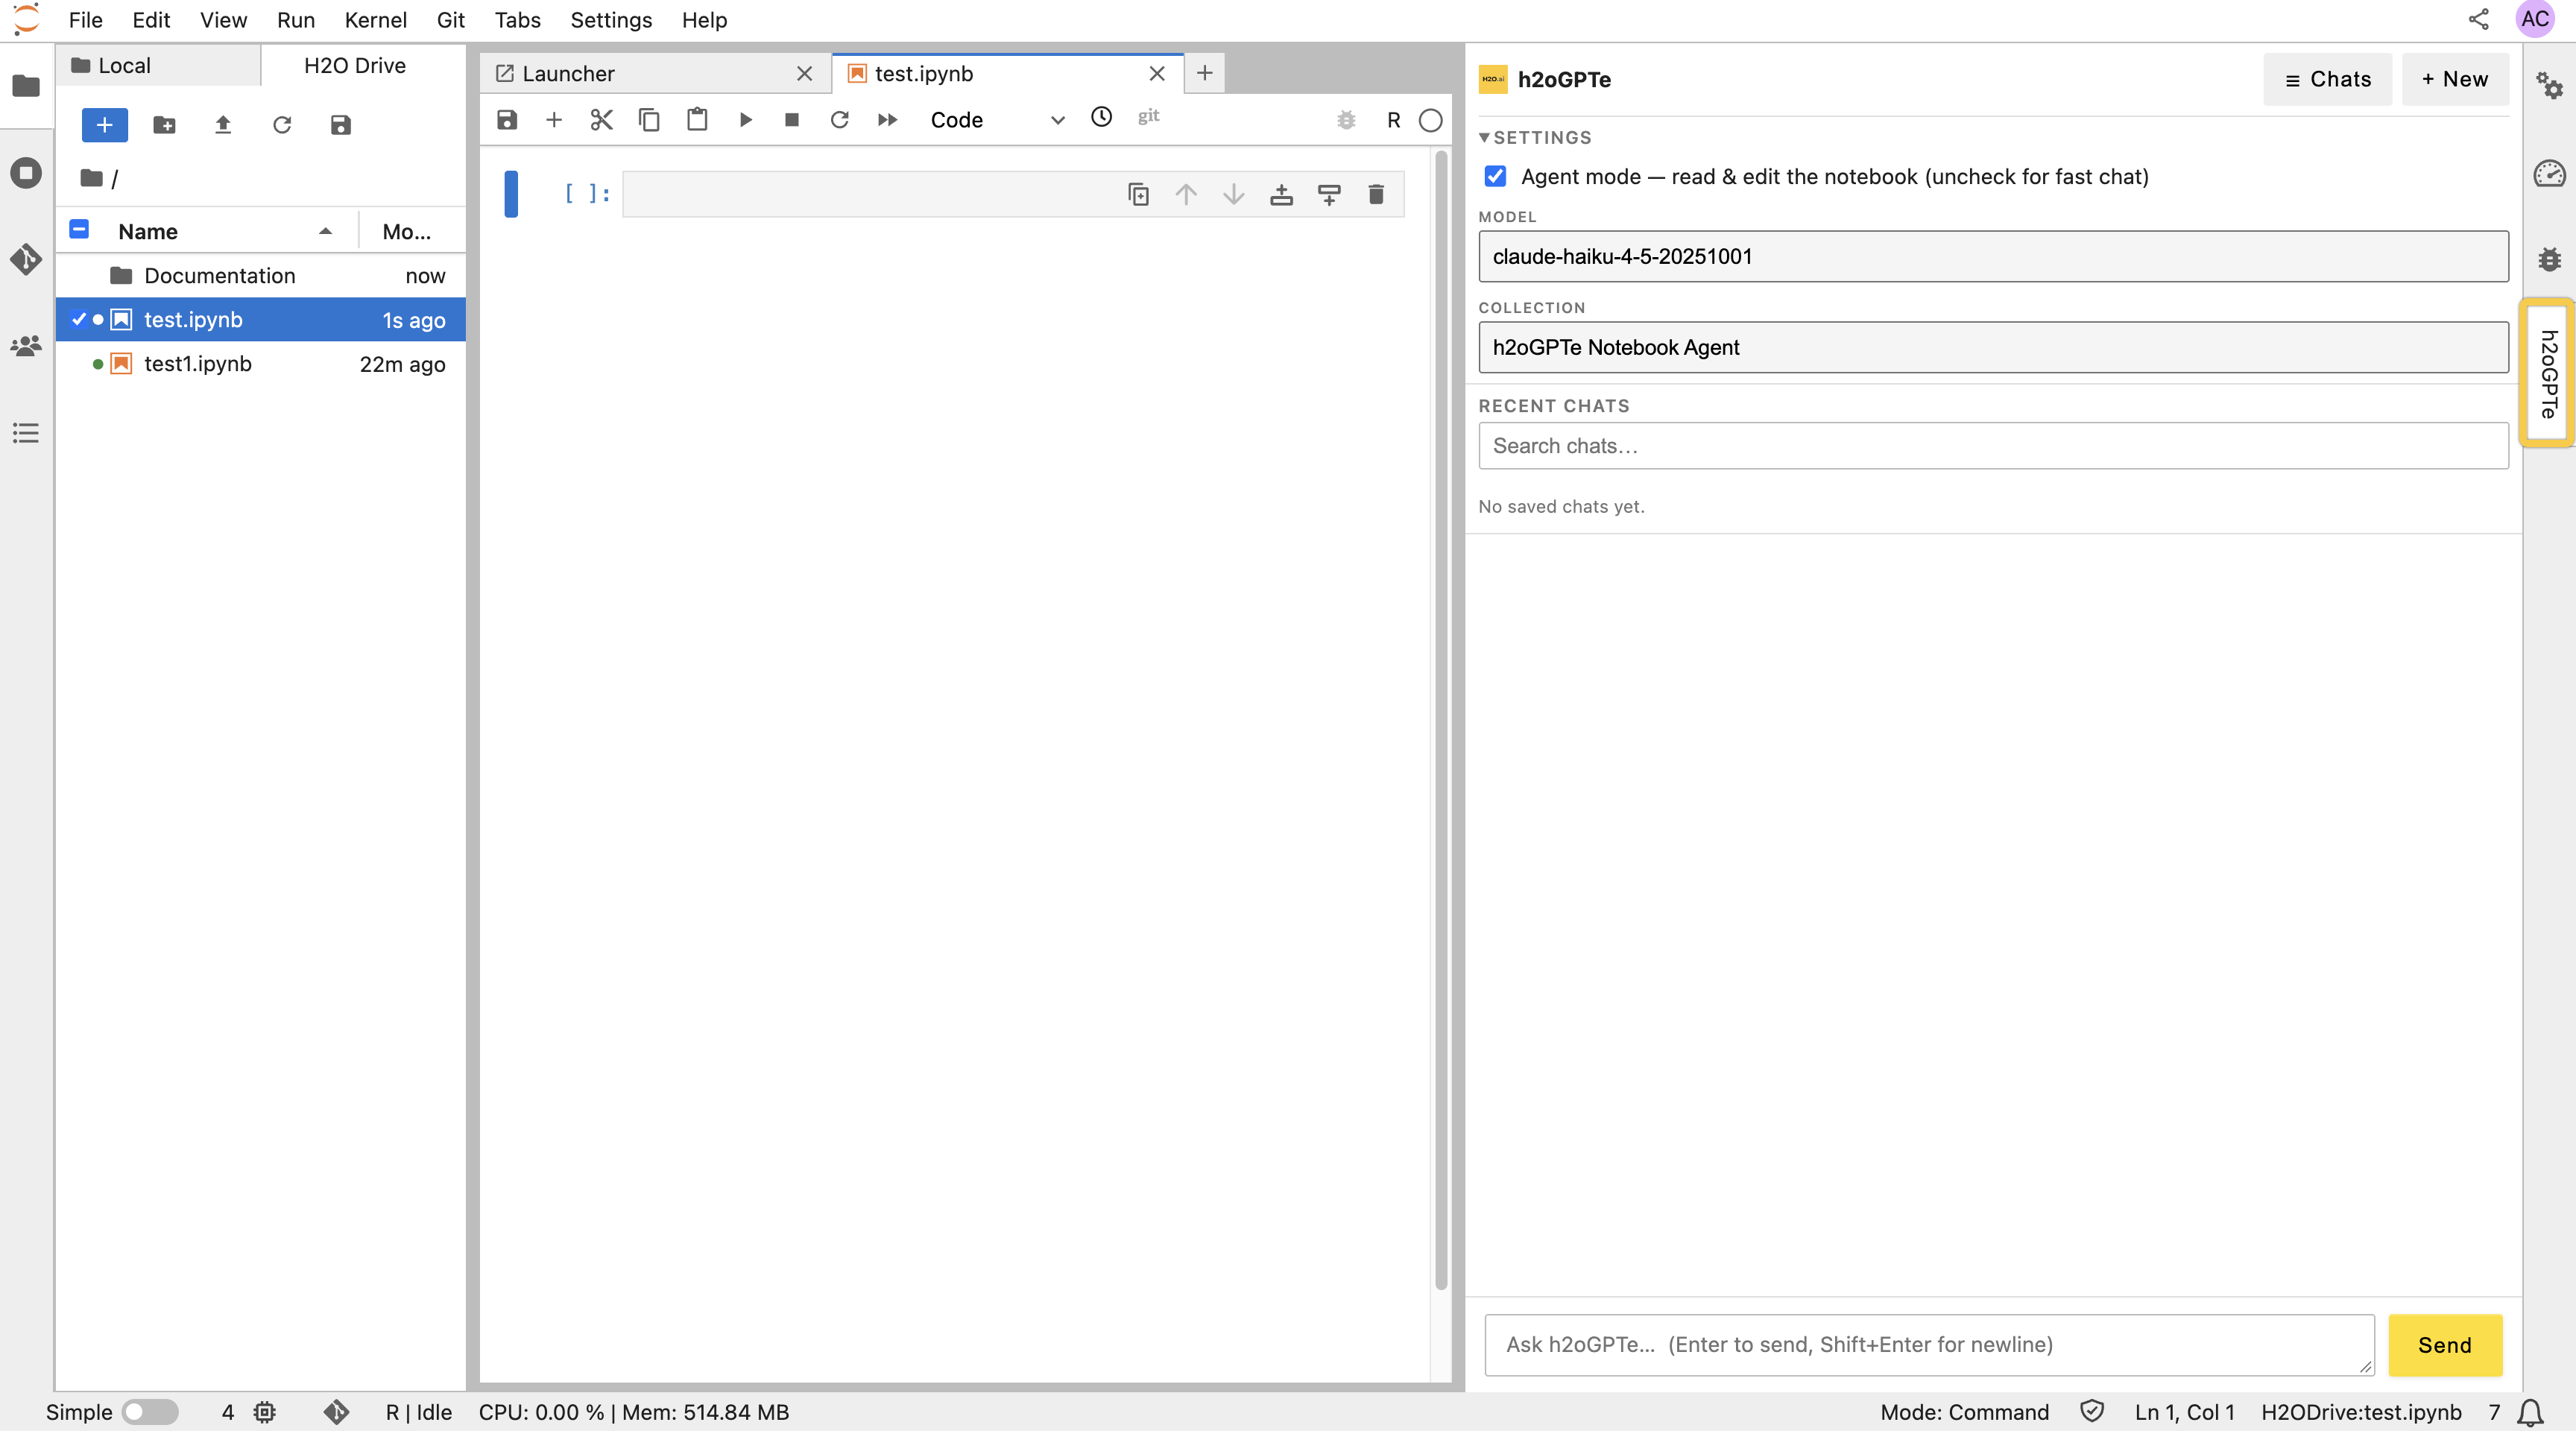This screenshot has width=2576, height=1431.
Task: Open the File Browser sidebar icon
Action: (x=26, y=86)
